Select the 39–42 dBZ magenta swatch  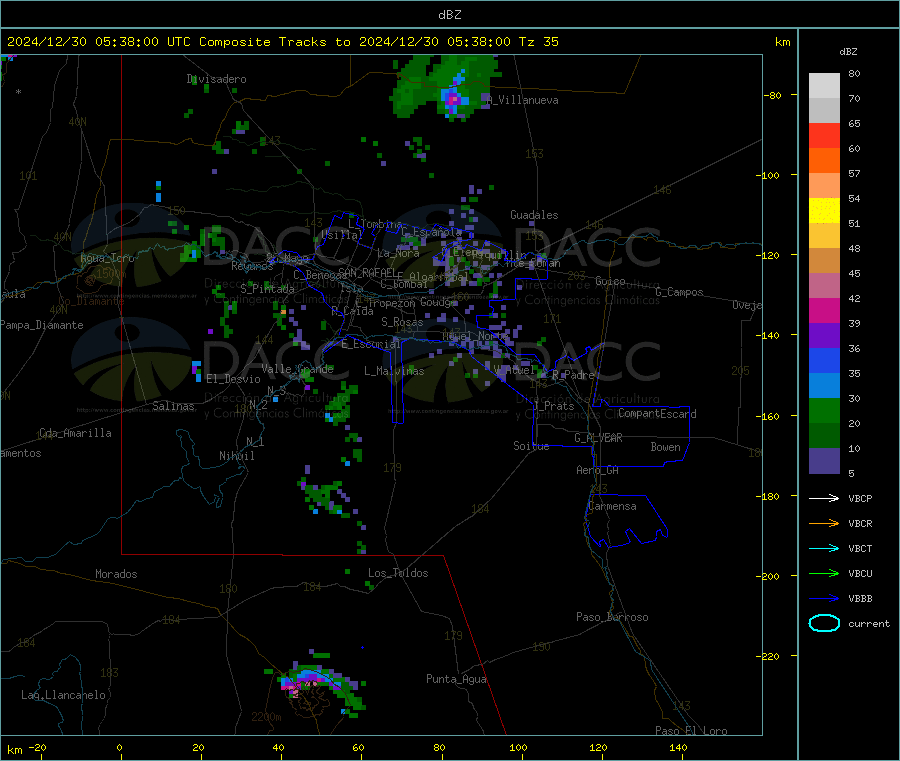point(824,310)
